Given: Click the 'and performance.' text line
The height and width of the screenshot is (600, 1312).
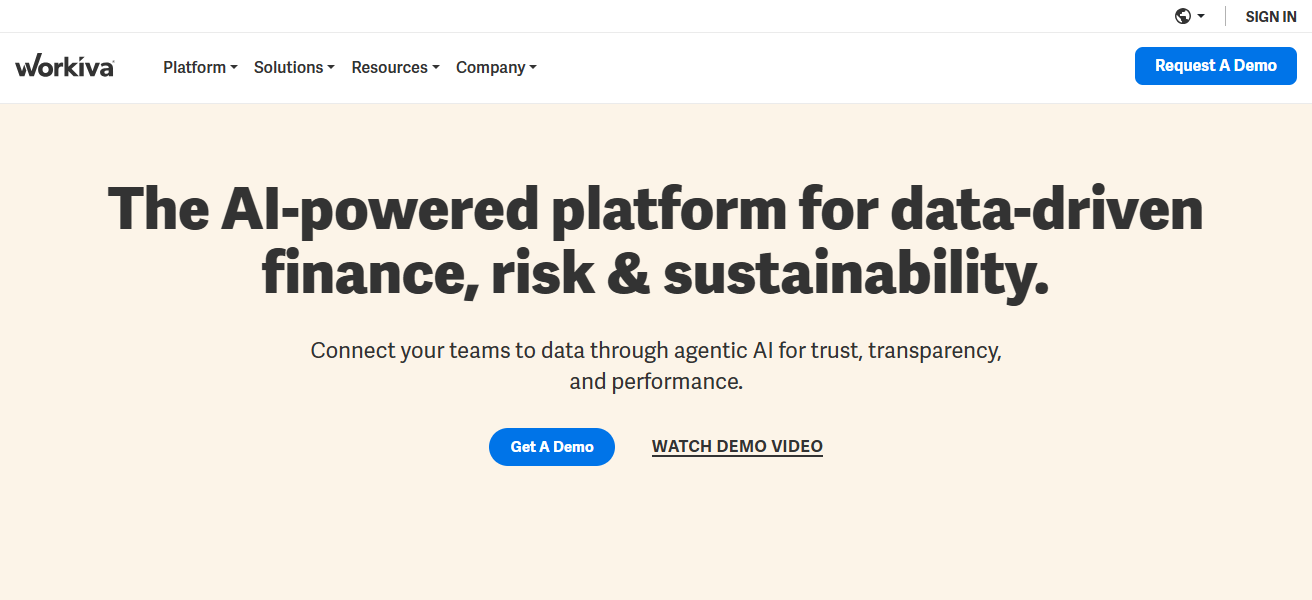Looking at the screenshot, I should 656,382.
